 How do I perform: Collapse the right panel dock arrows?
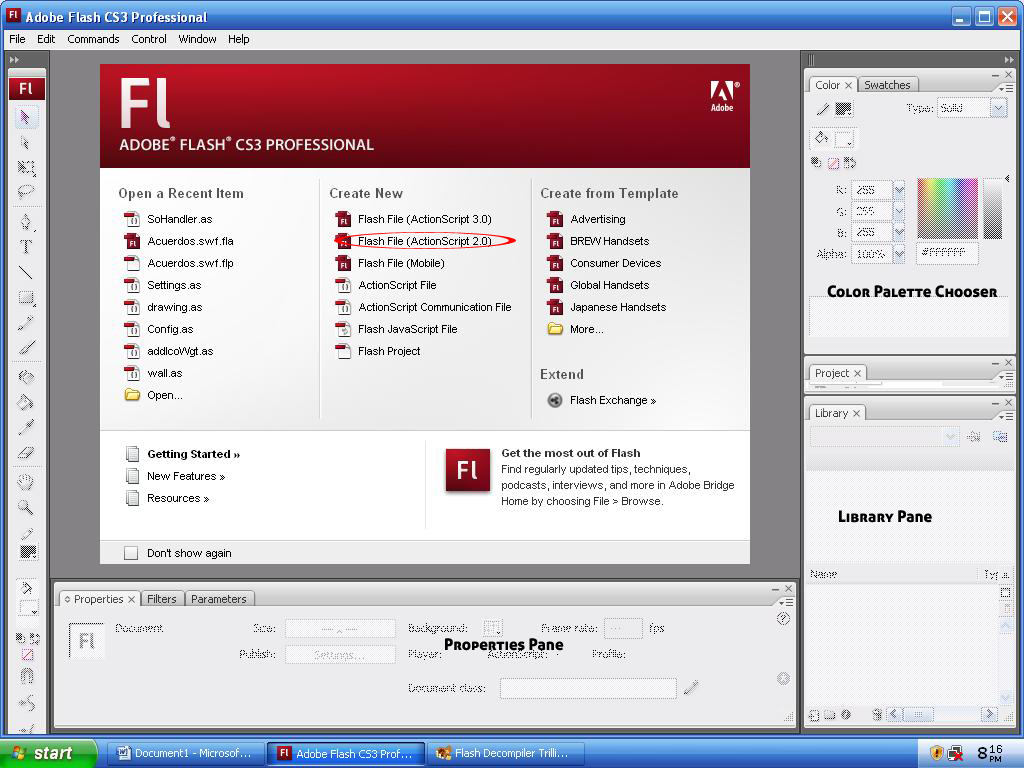pyautogui.click(x=1009, y=59)
